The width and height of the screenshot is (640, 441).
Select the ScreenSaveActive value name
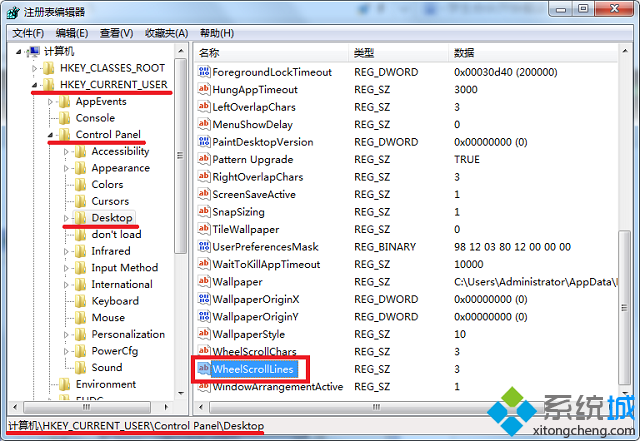(x=254, y=194)
